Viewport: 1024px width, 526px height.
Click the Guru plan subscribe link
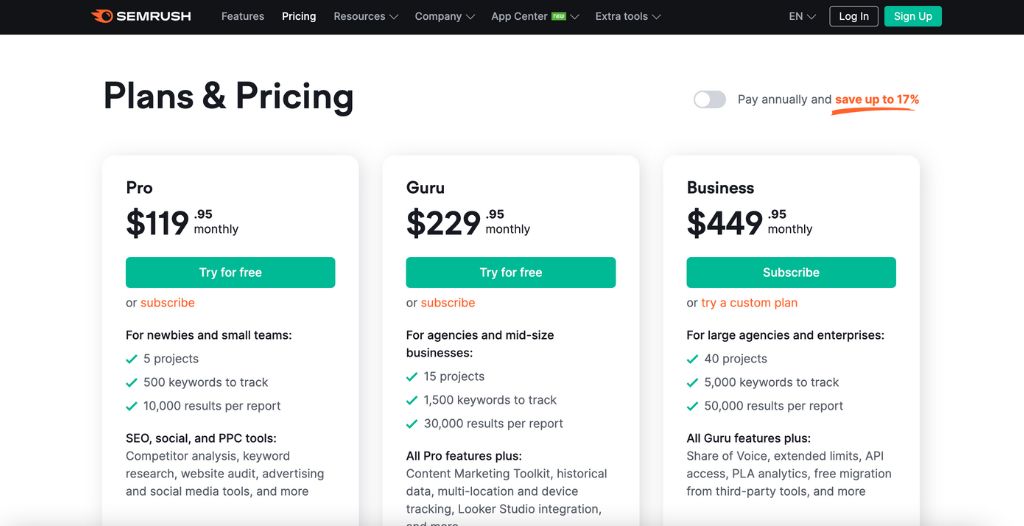click(x=448, y=303)
